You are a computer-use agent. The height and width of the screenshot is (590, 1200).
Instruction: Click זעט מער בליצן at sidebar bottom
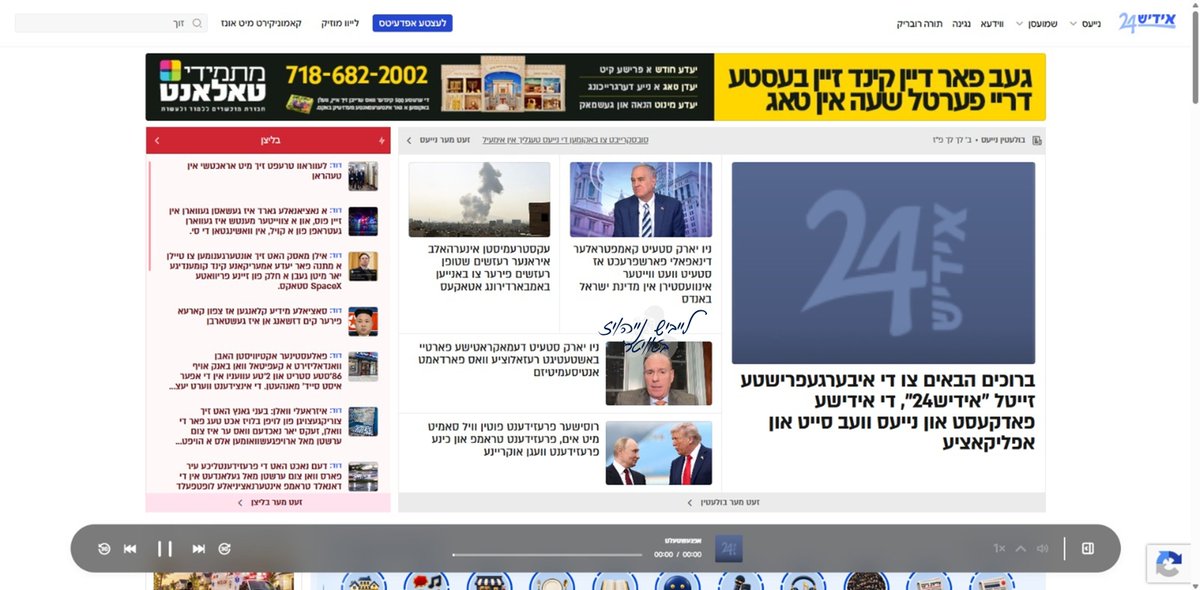[268, 503]
